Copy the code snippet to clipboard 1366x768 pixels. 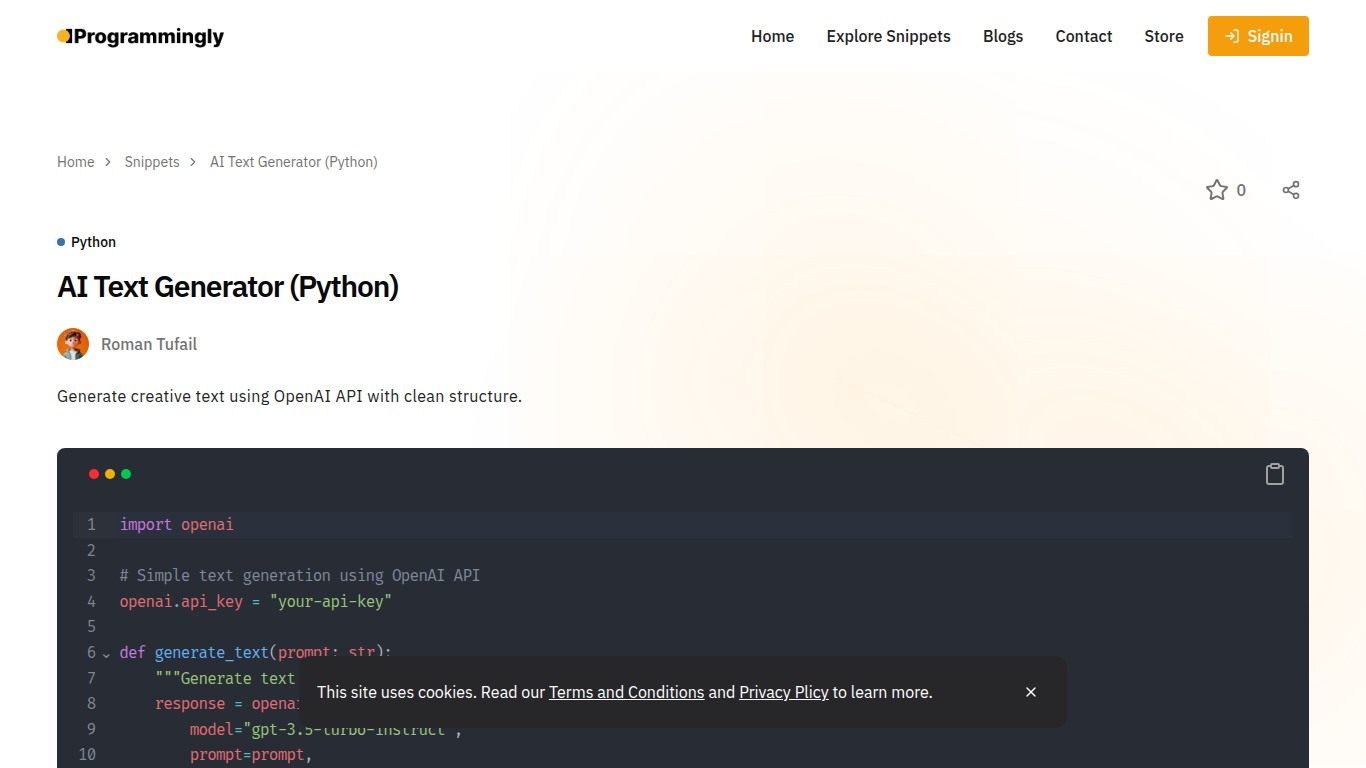pos(1275,473)
